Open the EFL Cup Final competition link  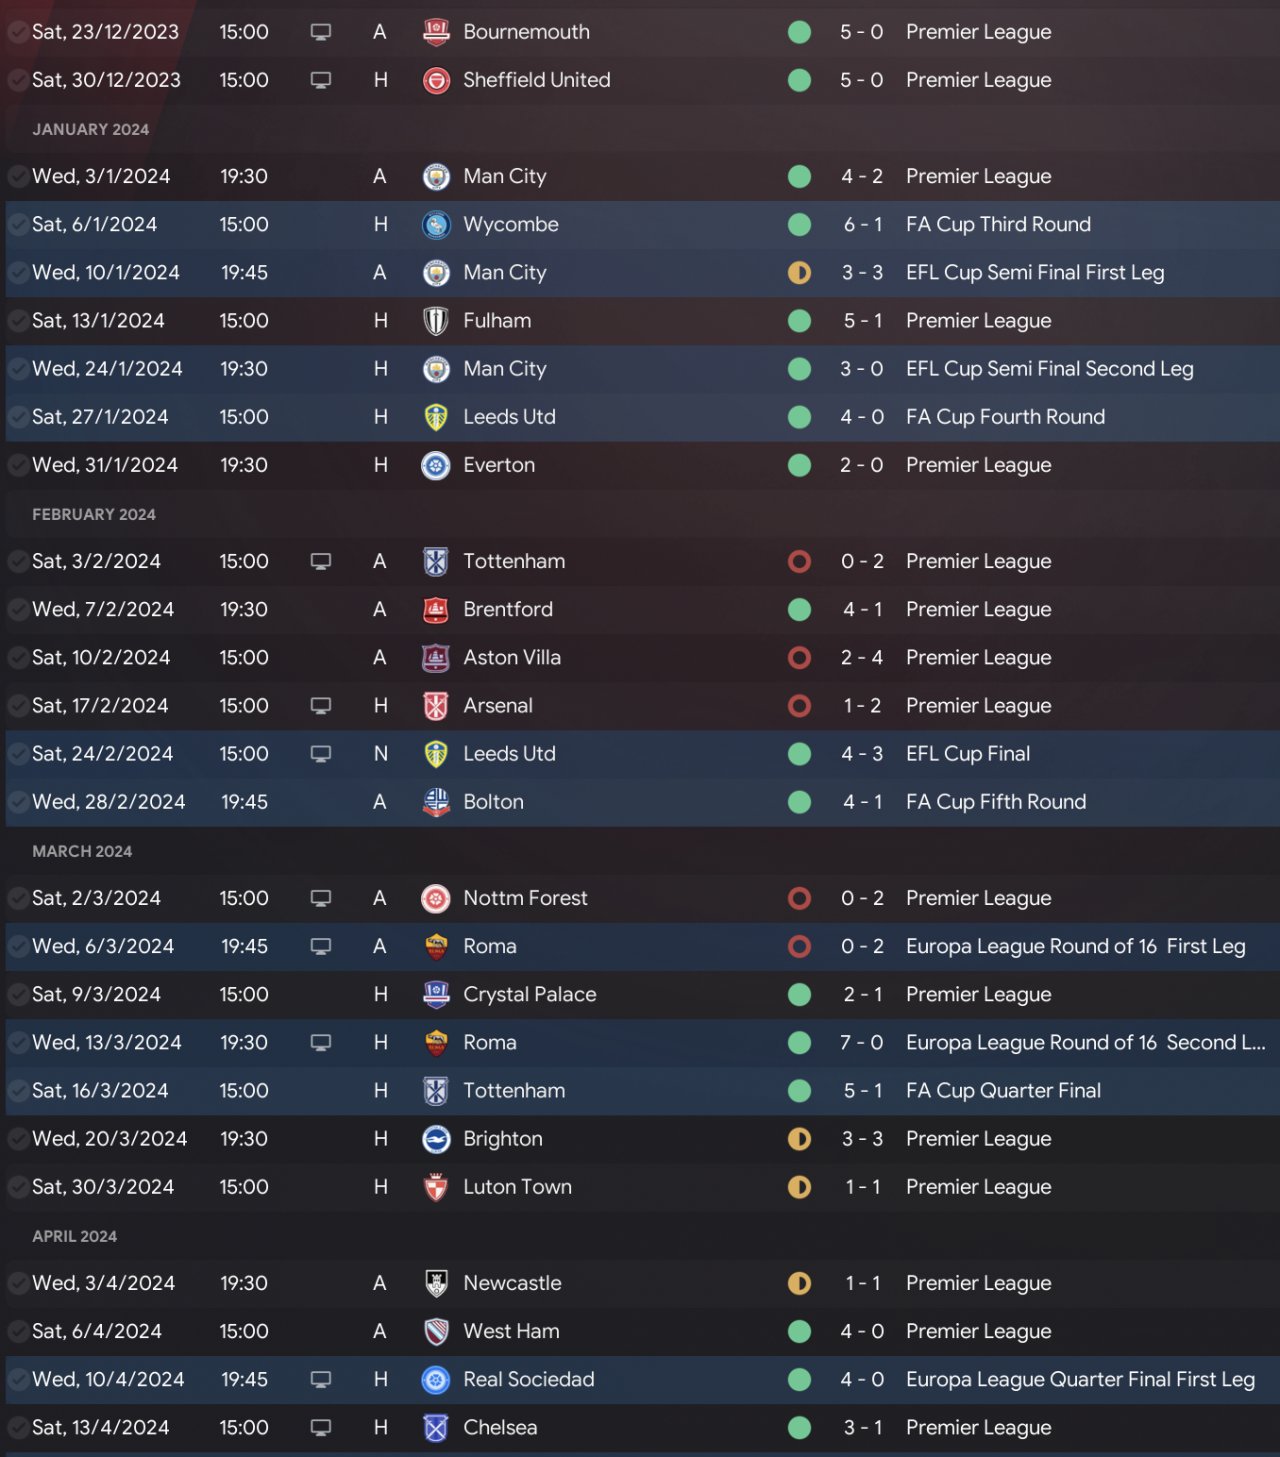(967, 754)
